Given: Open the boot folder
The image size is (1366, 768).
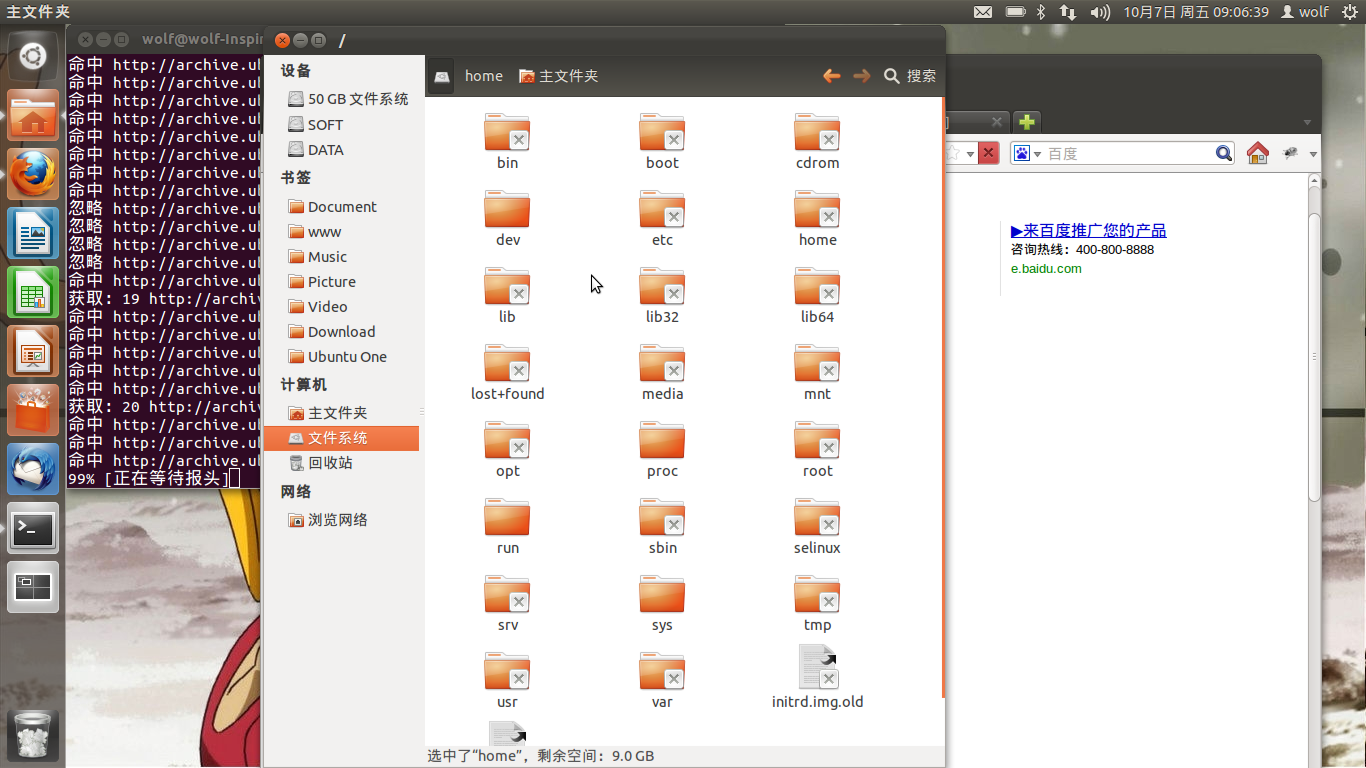Looking at the screenshot, I should pyautogui.click(x=662, y=132).
